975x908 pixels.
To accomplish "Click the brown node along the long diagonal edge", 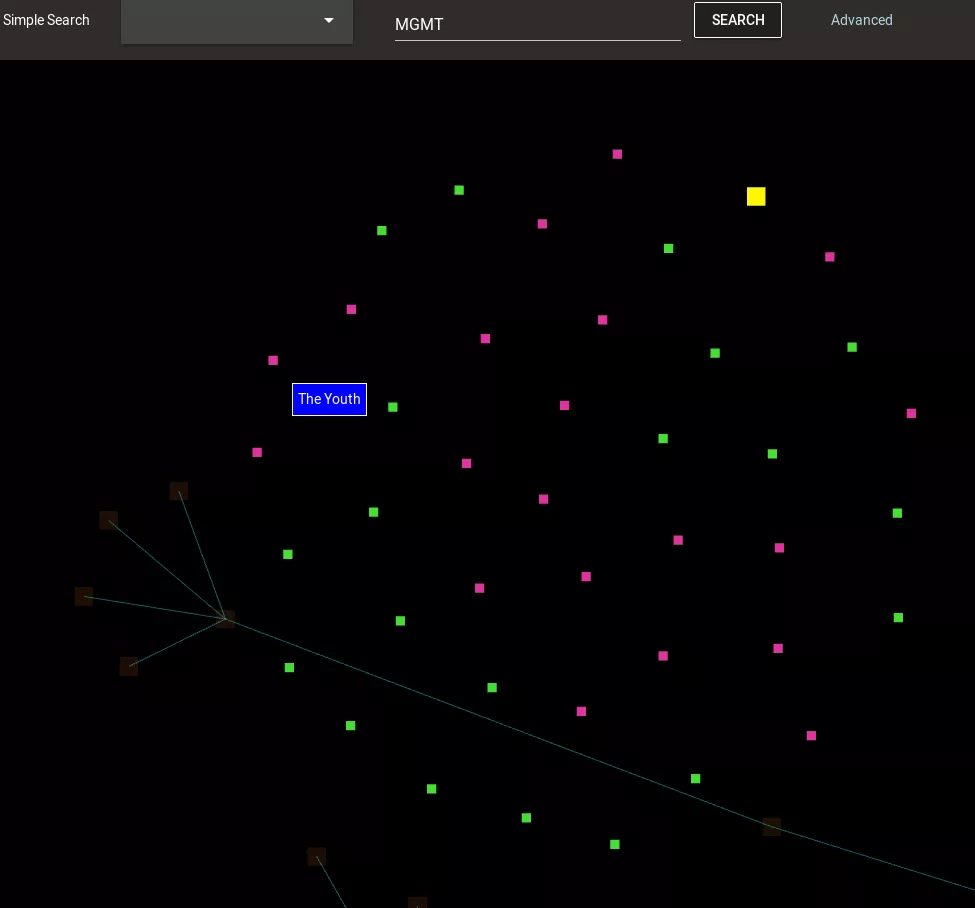I will coord(772,827).
